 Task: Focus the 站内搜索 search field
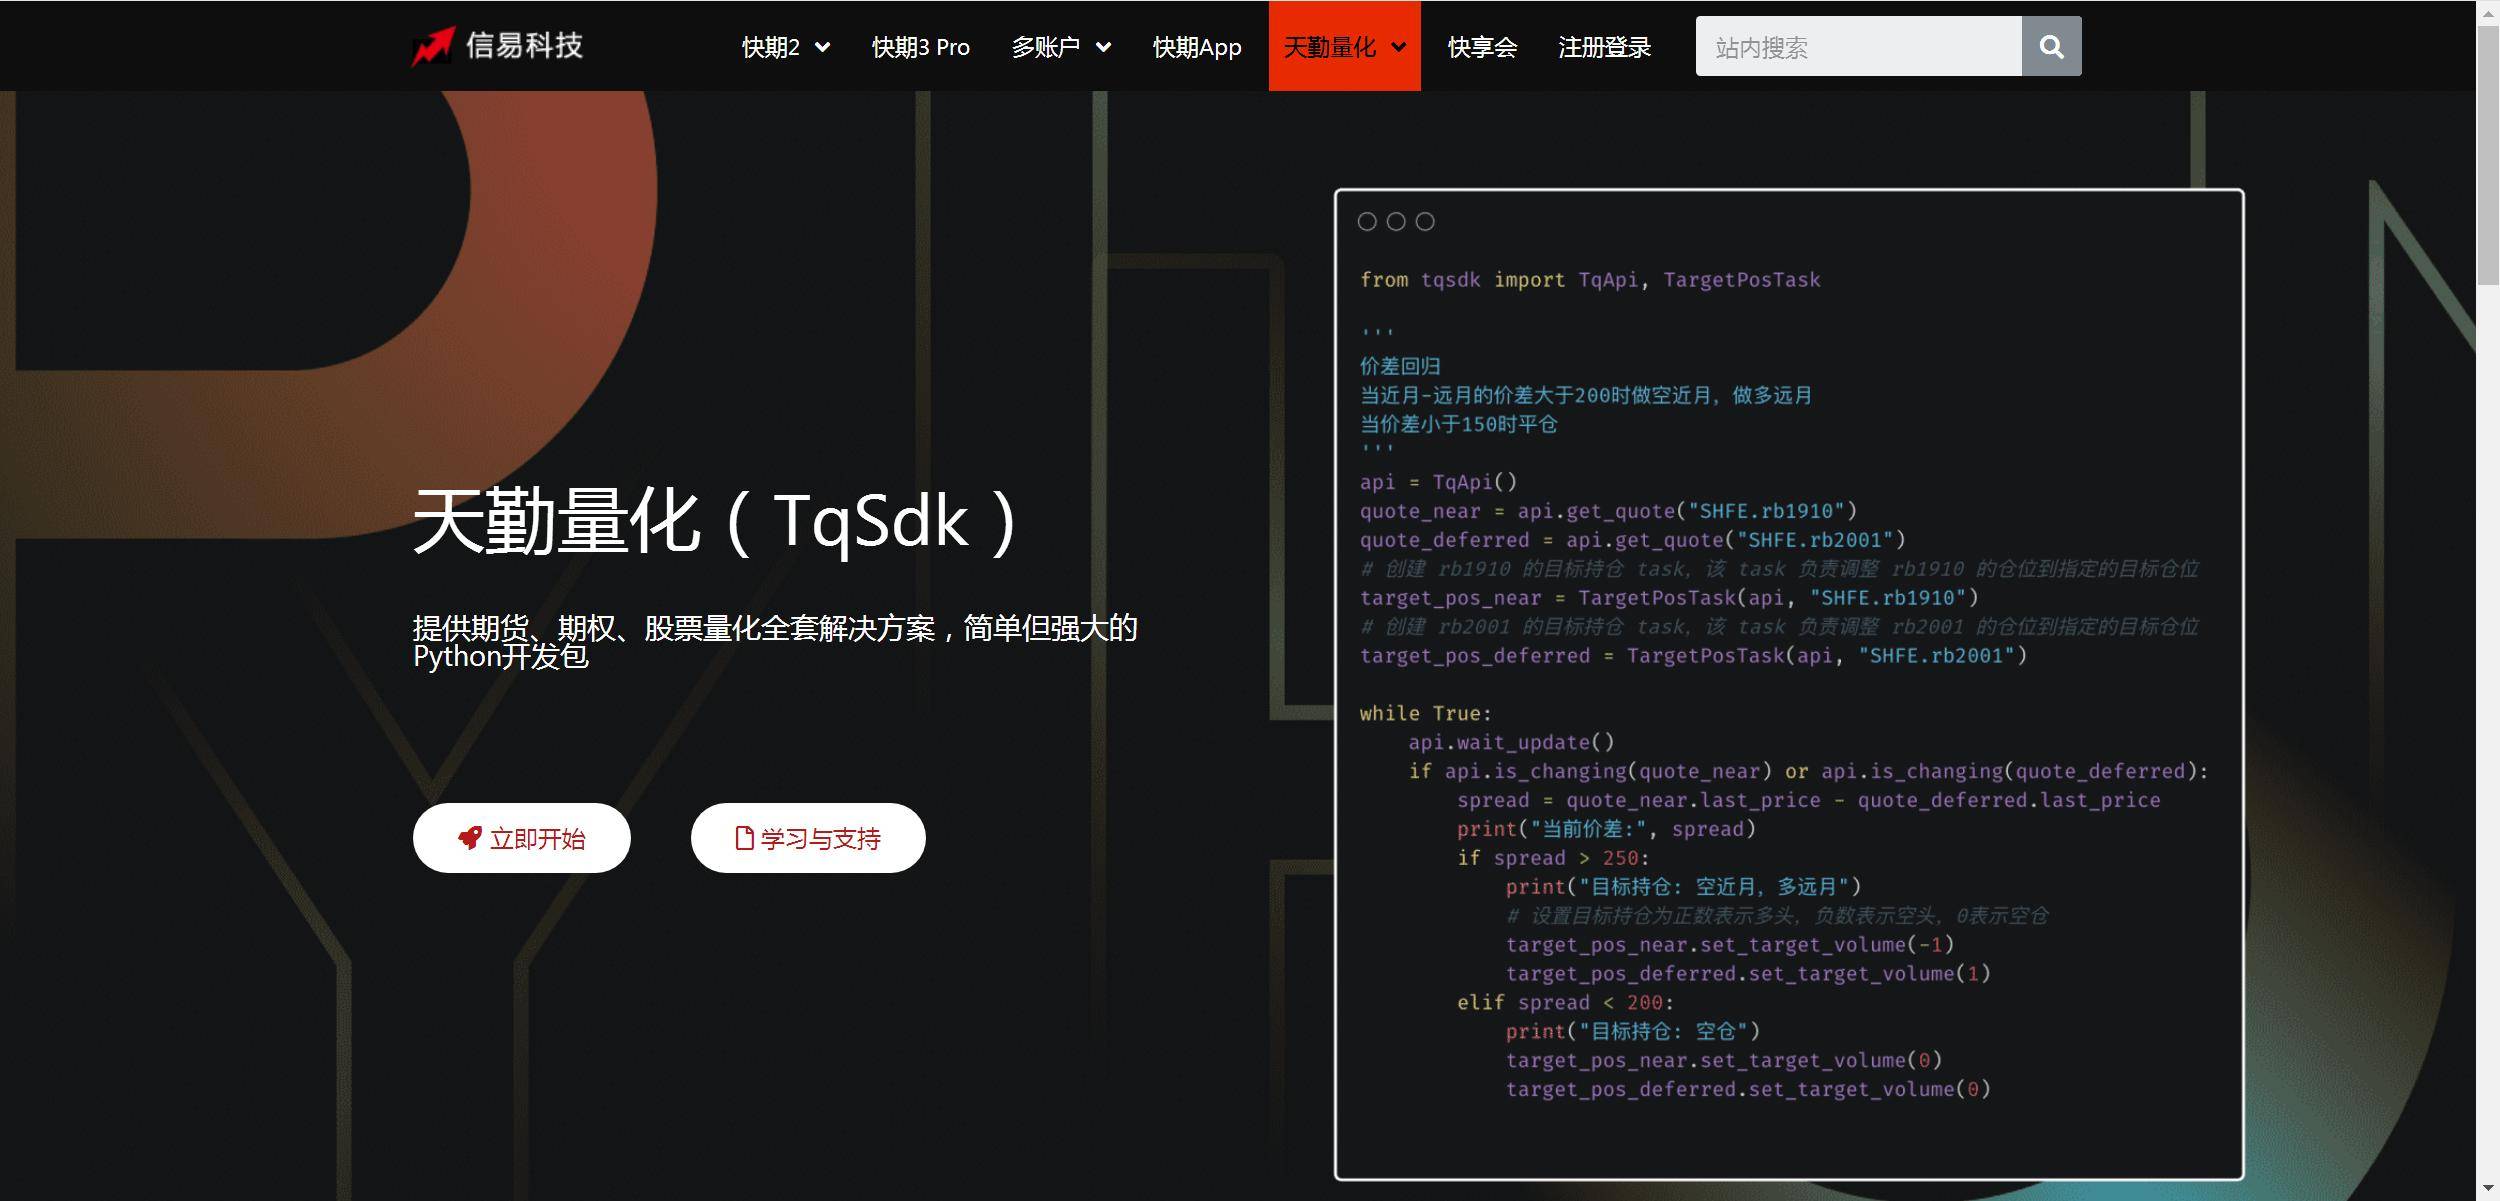(x=1858, y=46)
